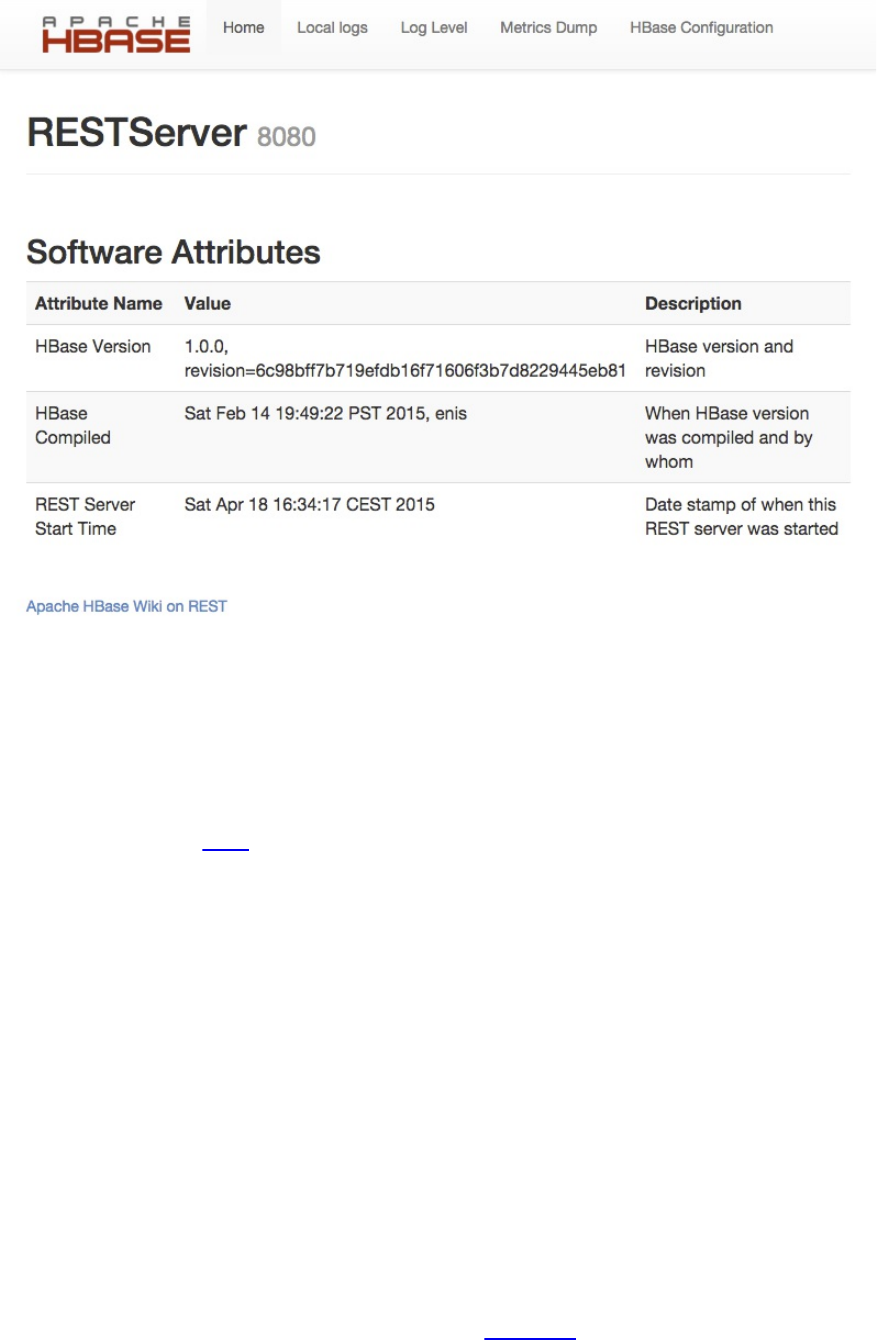The width and height of the screenshot is (877, 1340).
Task: Open the Home tab
Action: (x=244, y=28)
